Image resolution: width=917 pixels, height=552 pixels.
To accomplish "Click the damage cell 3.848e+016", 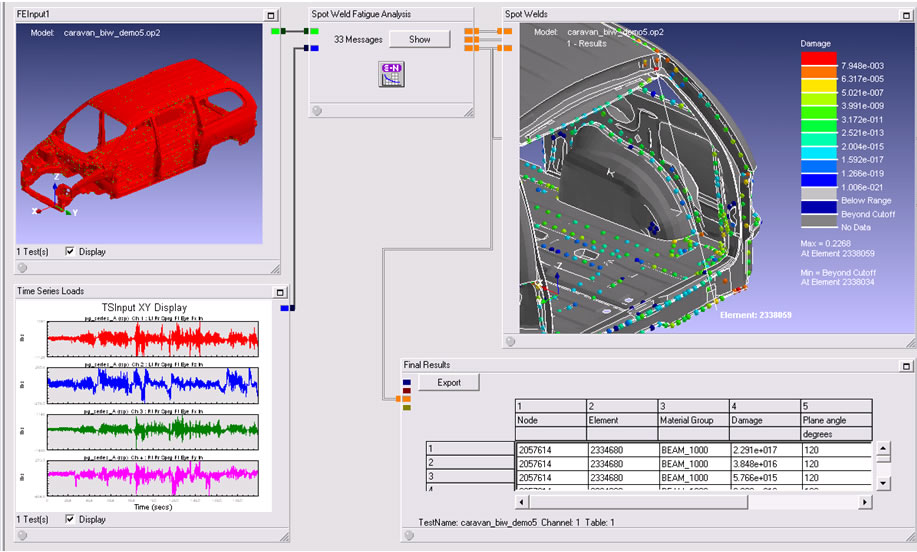I will pos(766,464).
